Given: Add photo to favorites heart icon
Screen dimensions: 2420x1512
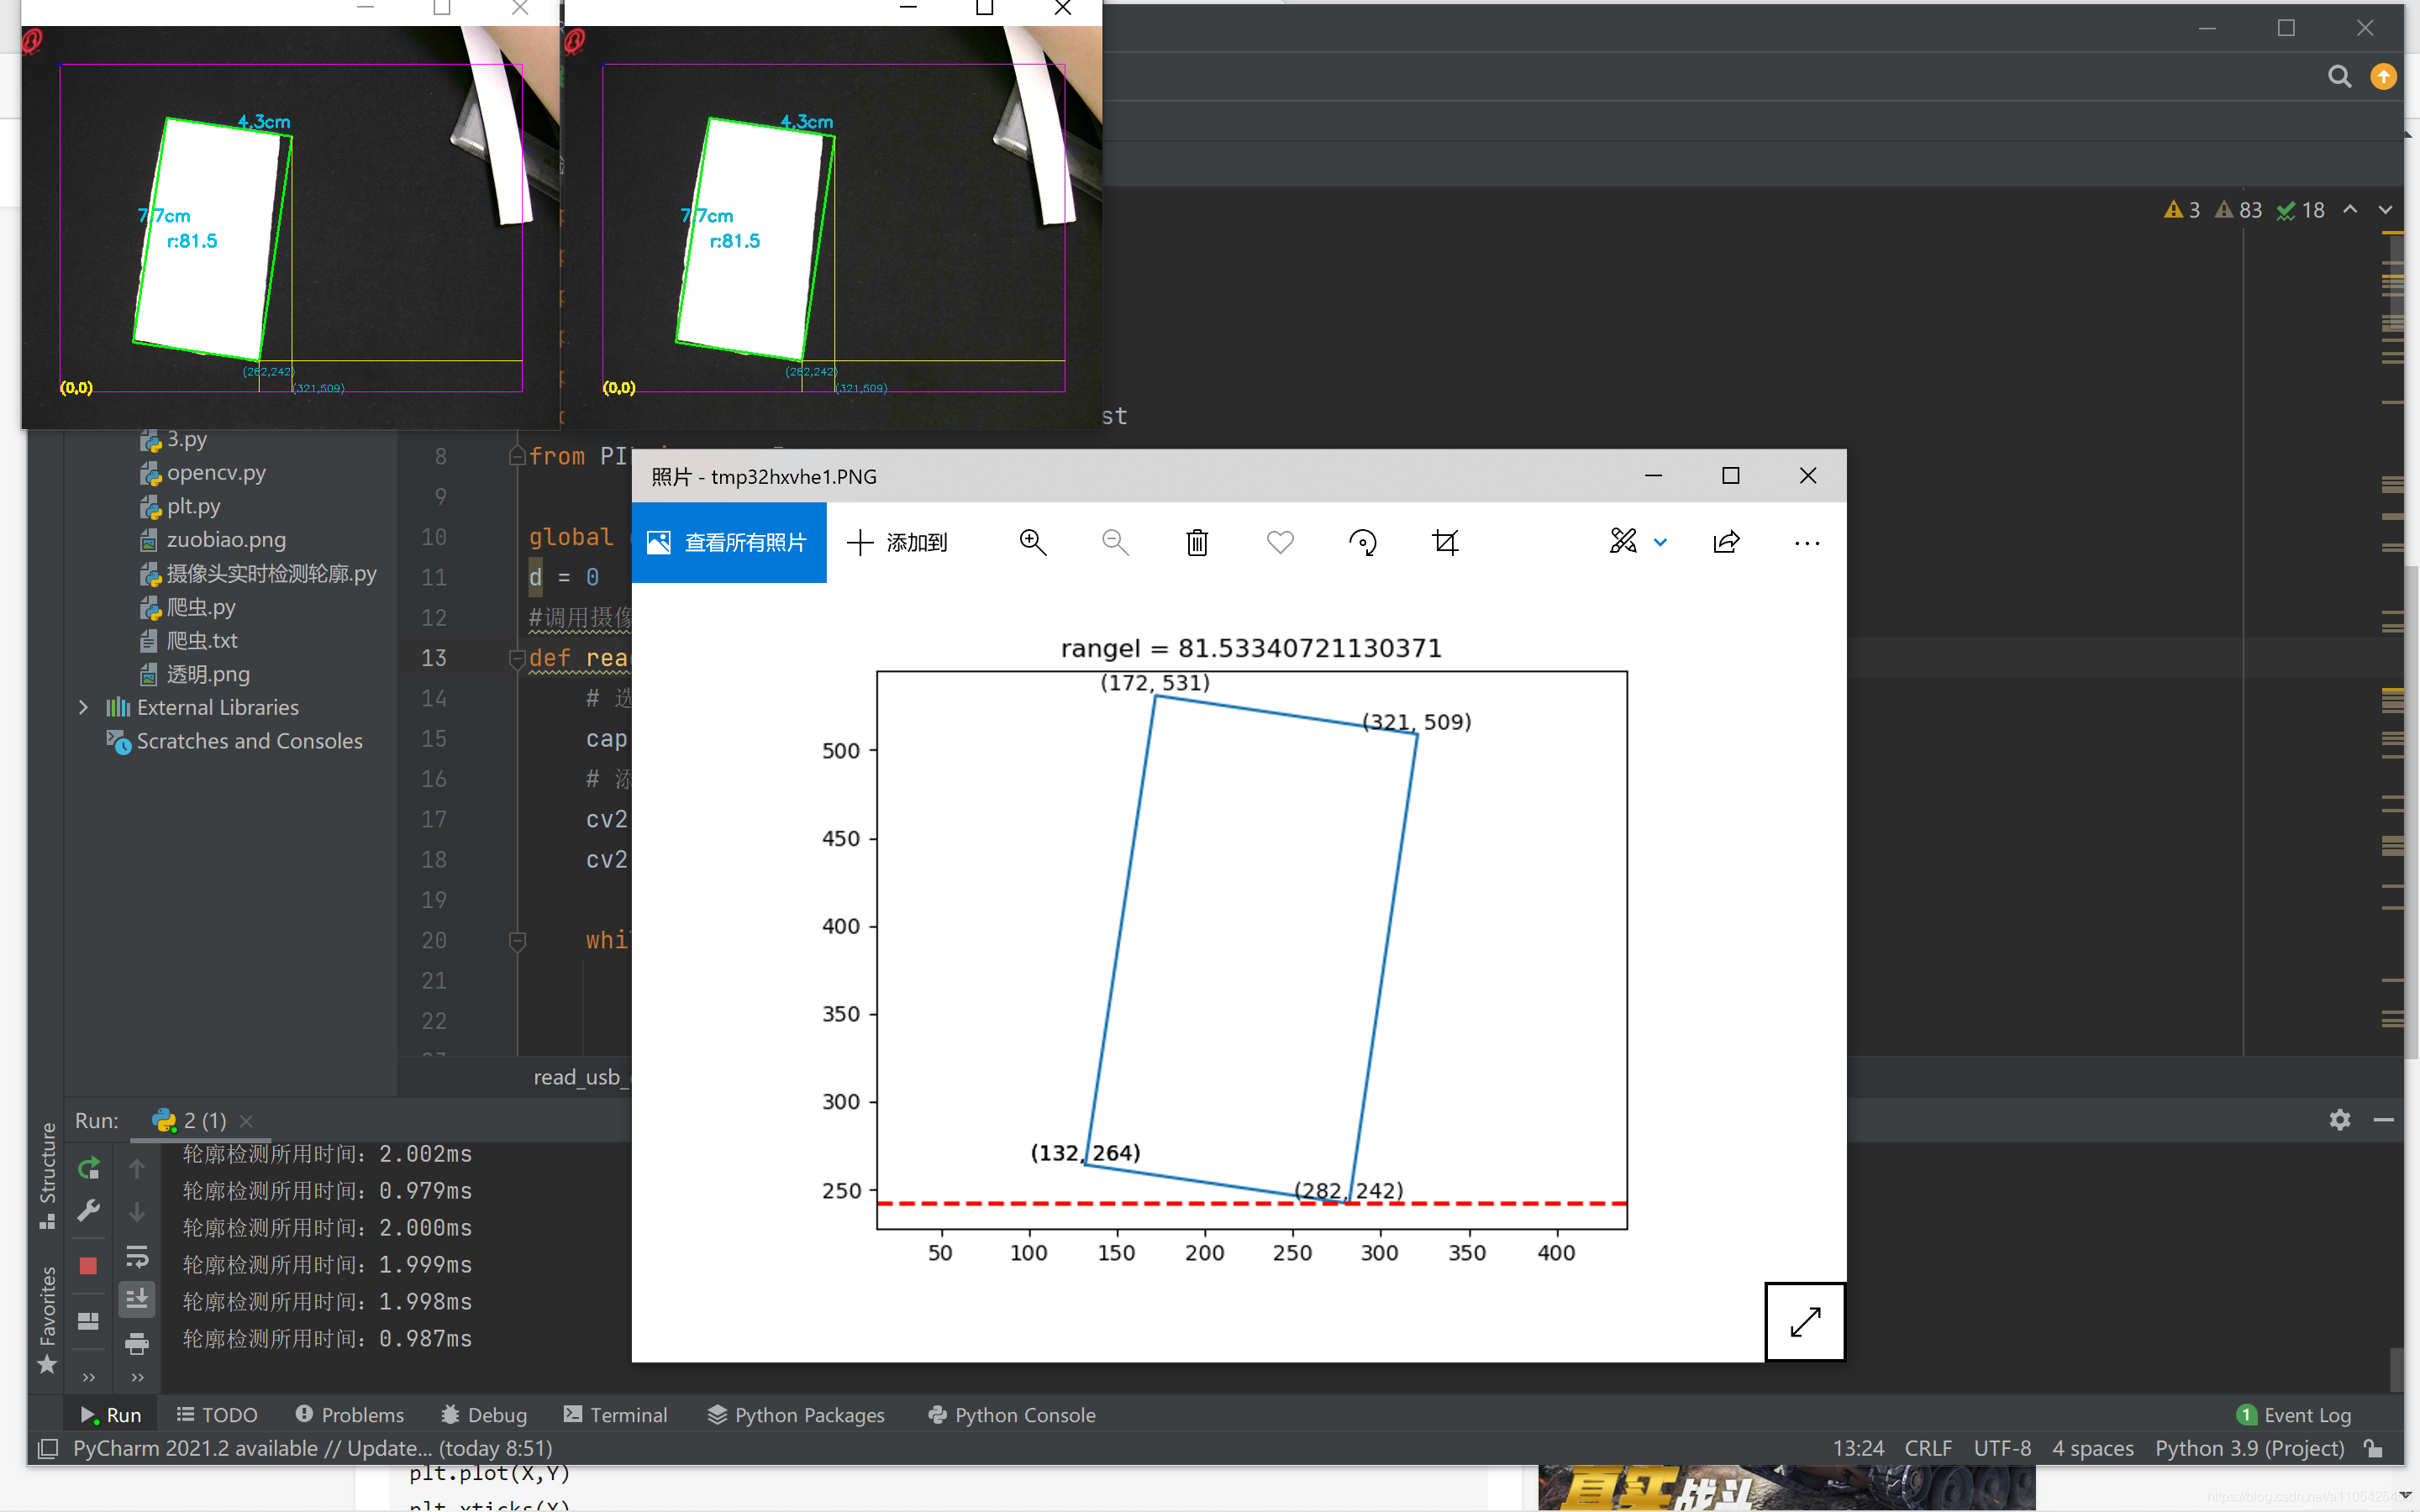Looking at the screenshot, I should [1280, 542].
